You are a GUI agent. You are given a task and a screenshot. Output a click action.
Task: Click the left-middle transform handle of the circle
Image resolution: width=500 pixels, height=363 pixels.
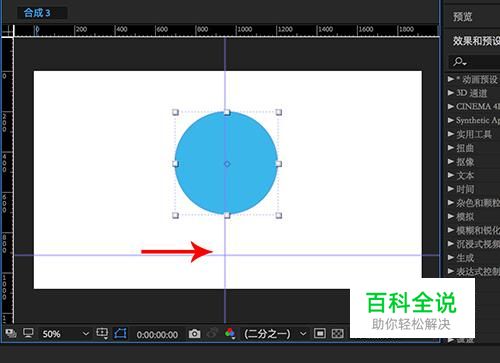[175, 164]
